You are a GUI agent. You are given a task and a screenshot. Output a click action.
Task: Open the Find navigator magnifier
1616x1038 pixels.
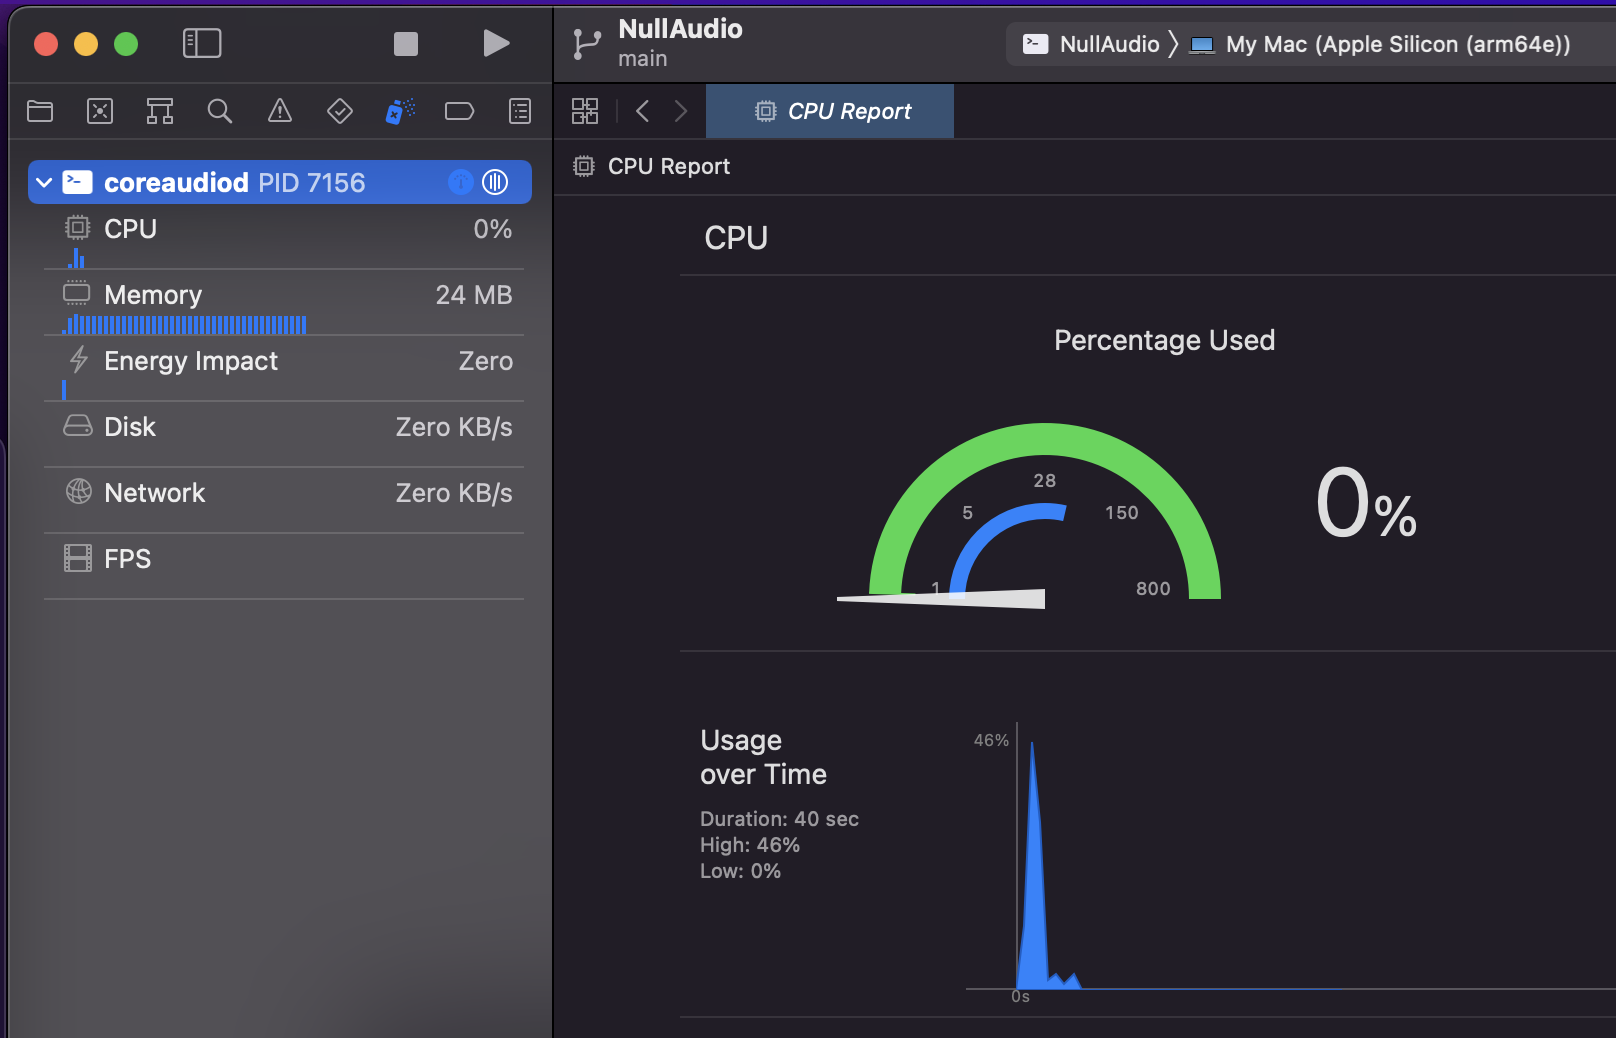(220, 111)
